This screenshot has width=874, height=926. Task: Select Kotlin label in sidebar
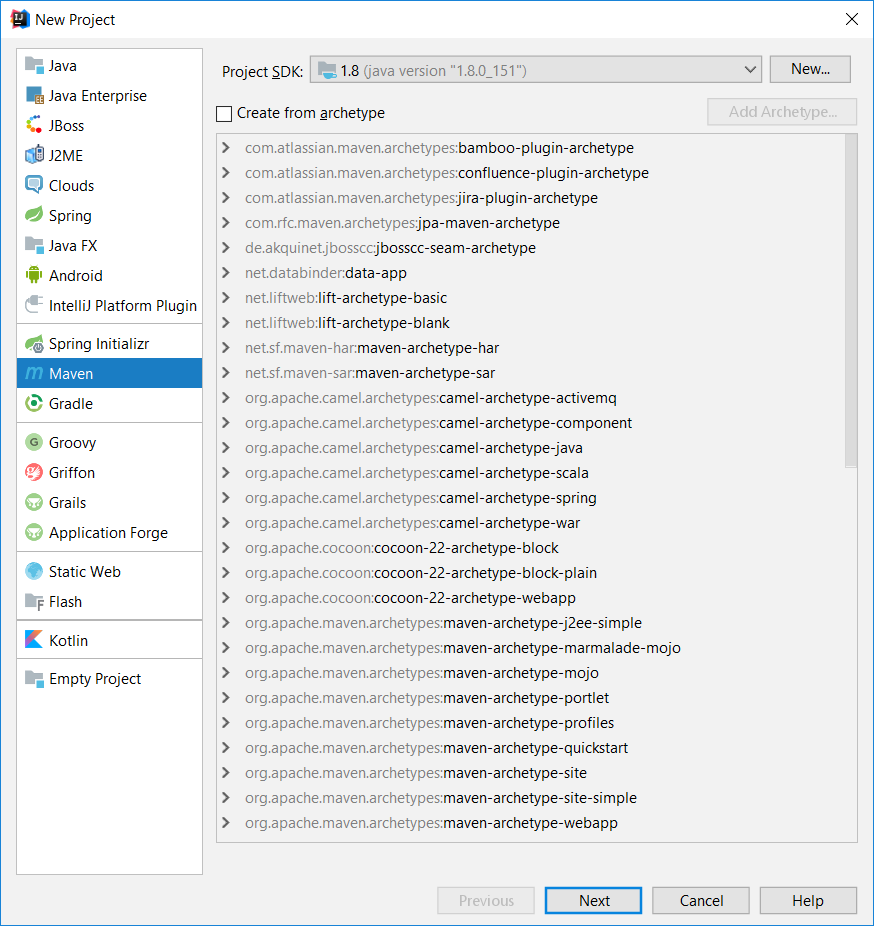(69, 640)
